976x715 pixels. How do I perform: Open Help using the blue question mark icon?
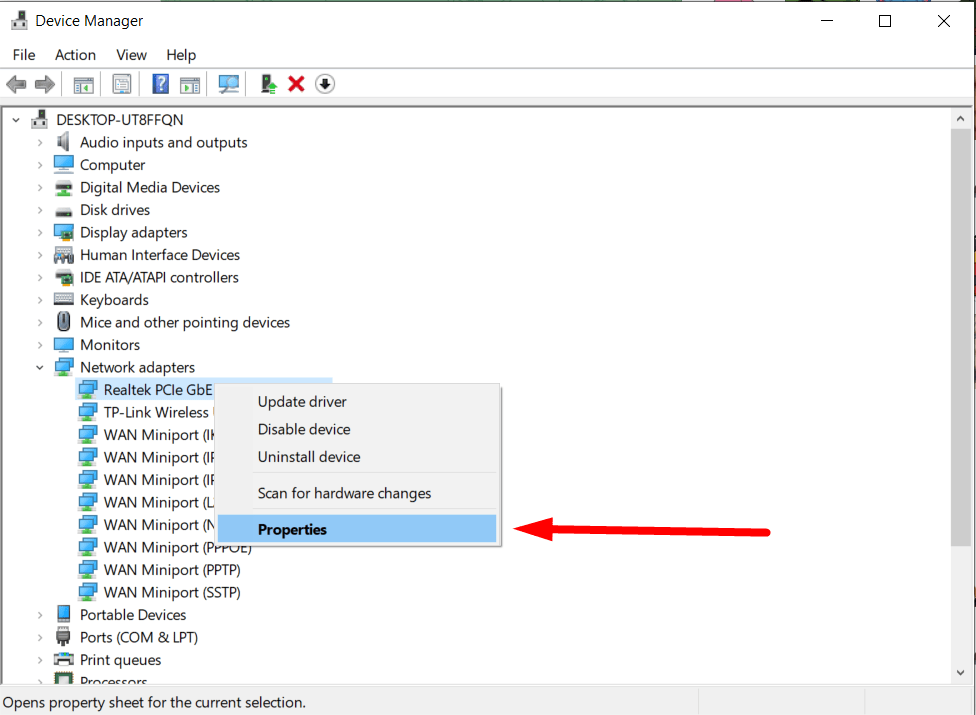pos(160,83)
